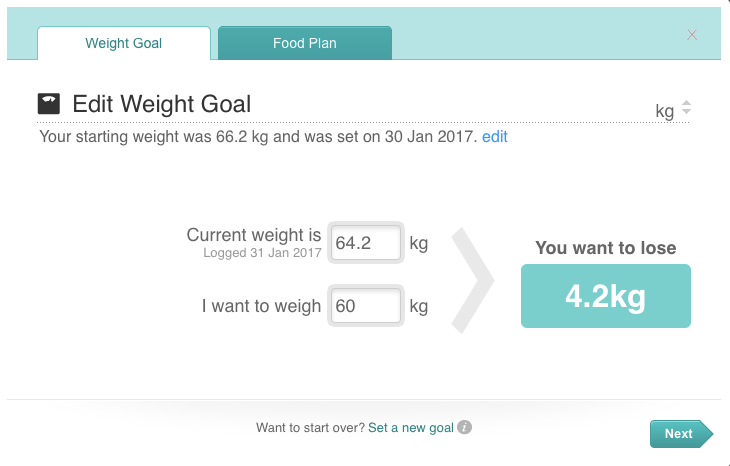
Task: Click the 4.2kg teal result box
Action: (606, 296)
